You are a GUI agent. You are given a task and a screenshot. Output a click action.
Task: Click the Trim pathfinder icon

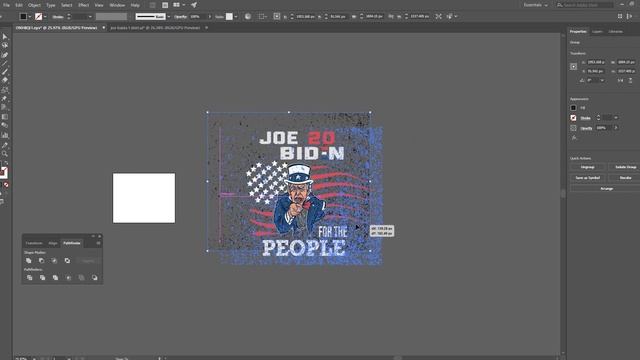(x=42, y=278)
